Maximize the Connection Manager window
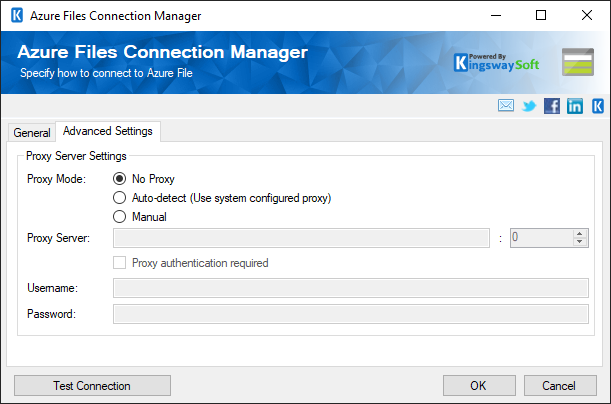This screenshot has height=404, width=611. (x=541, y=16)
